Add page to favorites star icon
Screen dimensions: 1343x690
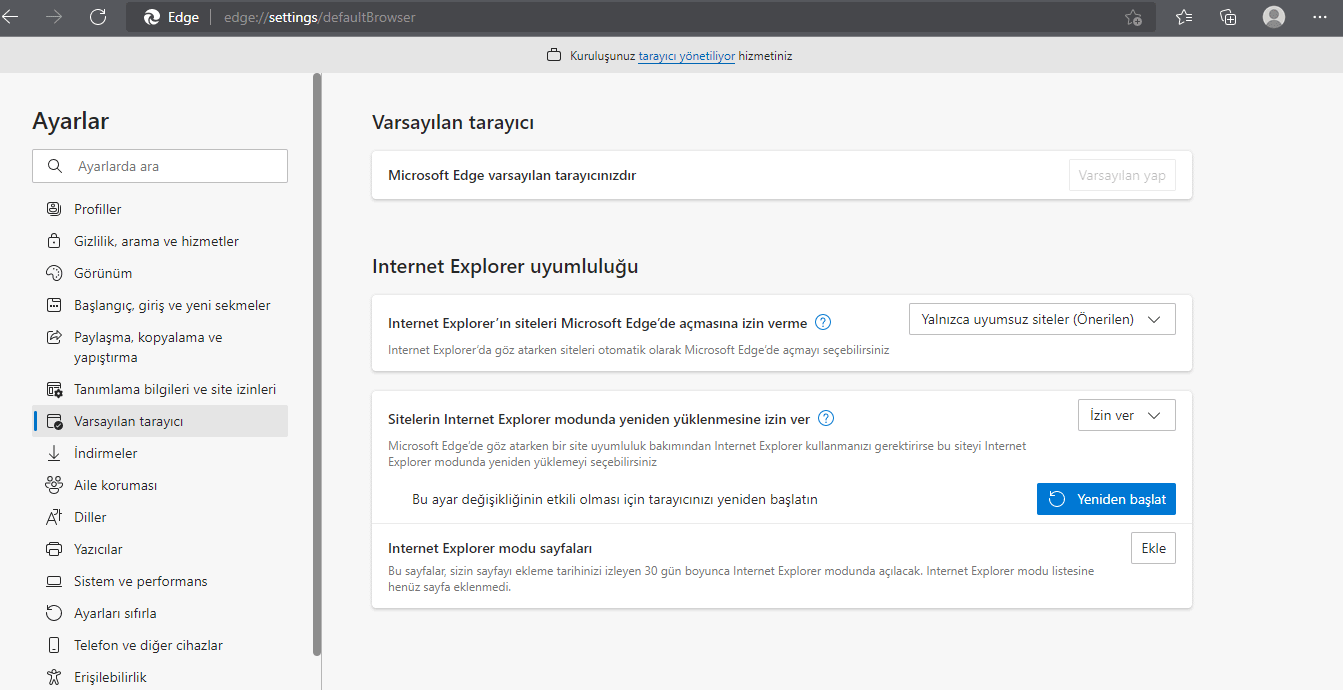[x=1133, y=17]
